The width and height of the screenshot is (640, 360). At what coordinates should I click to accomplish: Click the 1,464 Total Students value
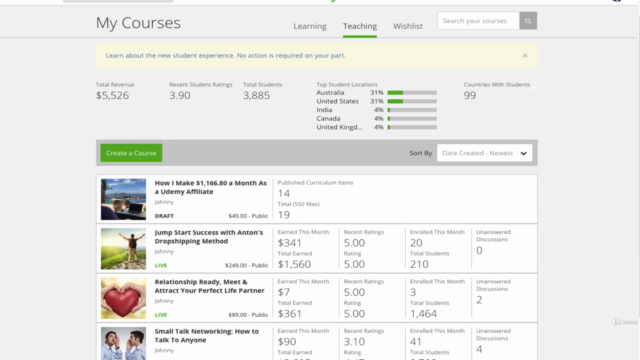(x=423, y=313)
